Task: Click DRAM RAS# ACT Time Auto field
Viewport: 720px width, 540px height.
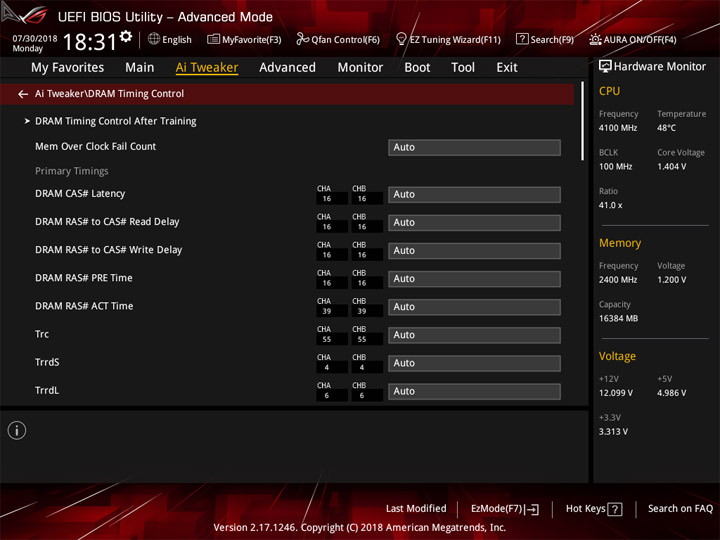Action: 474,307
